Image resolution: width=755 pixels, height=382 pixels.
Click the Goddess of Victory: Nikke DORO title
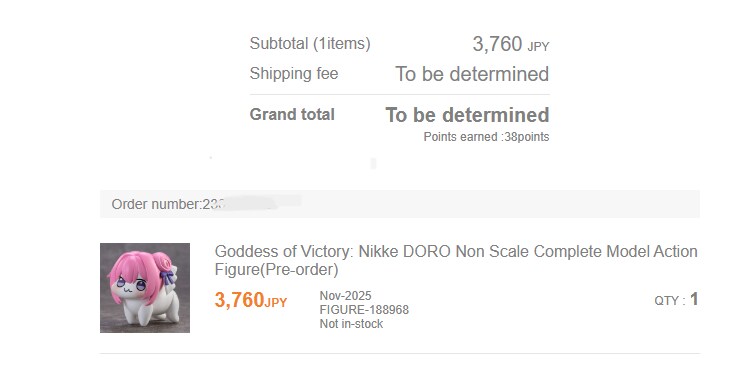pyautogui.click(x=456, y=260)
